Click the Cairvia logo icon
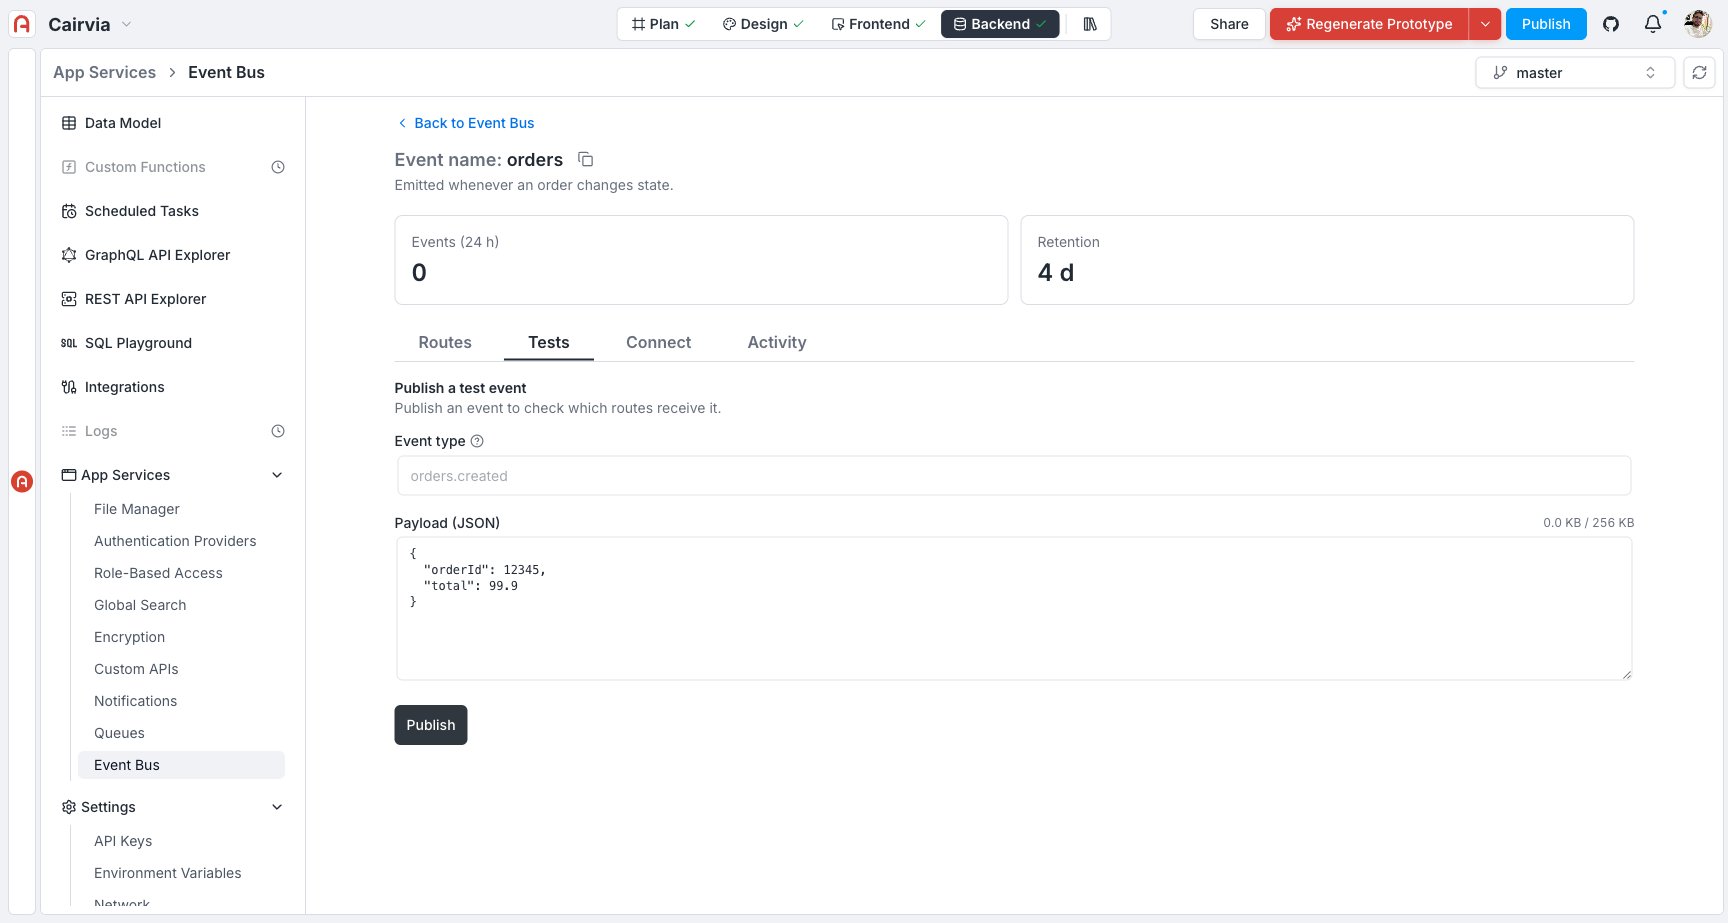1728x923 pixels. [x=22, y=24]
